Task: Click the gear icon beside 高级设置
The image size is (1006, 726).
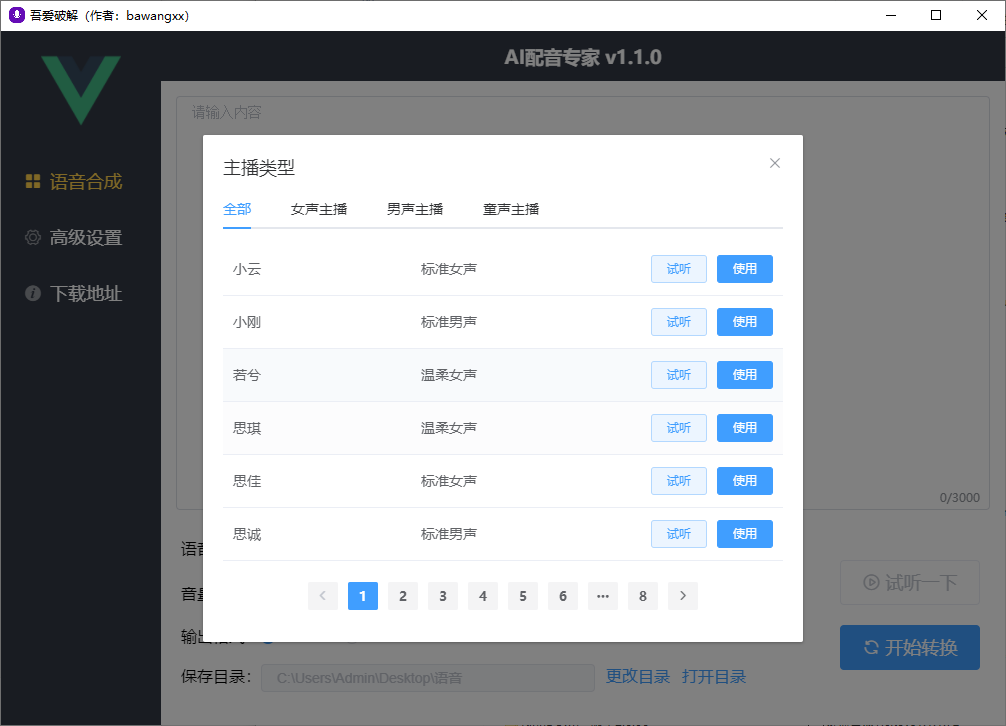Action: coord(33,237)
